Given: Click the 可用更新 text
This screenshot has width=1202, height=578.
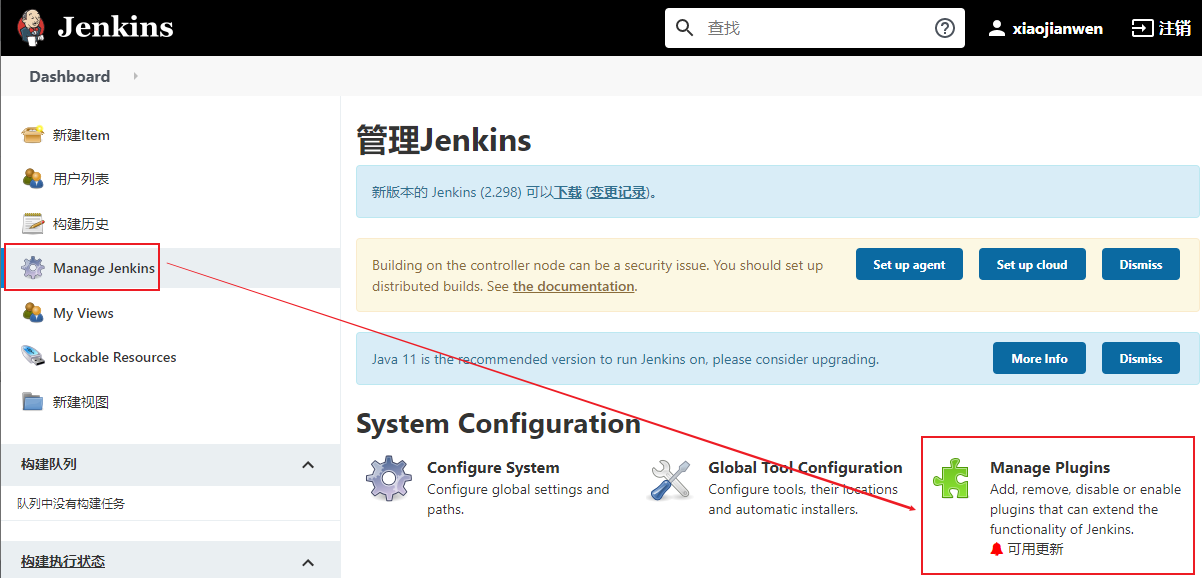Looking at the screenshot, I should point(1035,549).
